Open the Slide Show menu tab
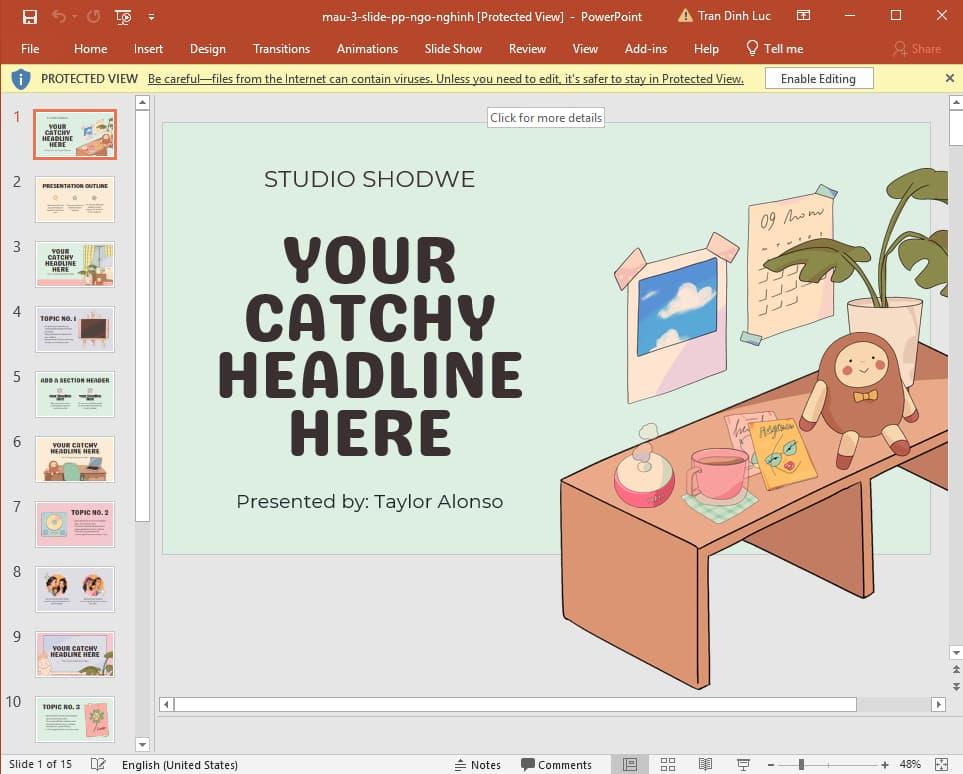This screenshot has height=774, width=963. (x=453, y=48)
